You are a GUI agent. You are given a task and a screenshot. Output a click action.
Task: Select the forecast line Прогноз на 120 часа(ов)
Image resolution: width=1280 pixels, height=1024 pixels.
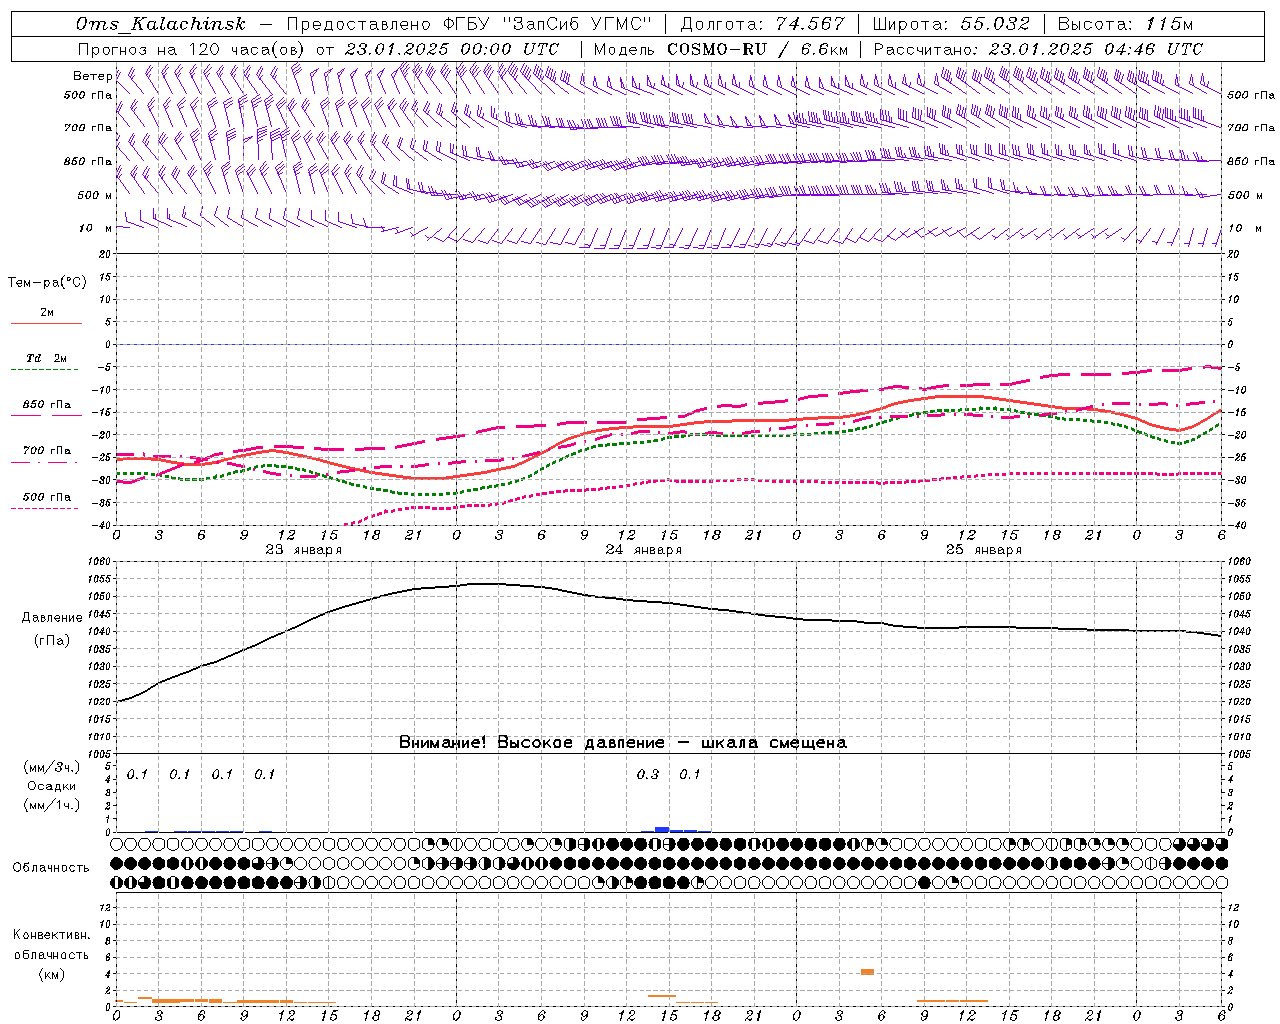[193, 49]
